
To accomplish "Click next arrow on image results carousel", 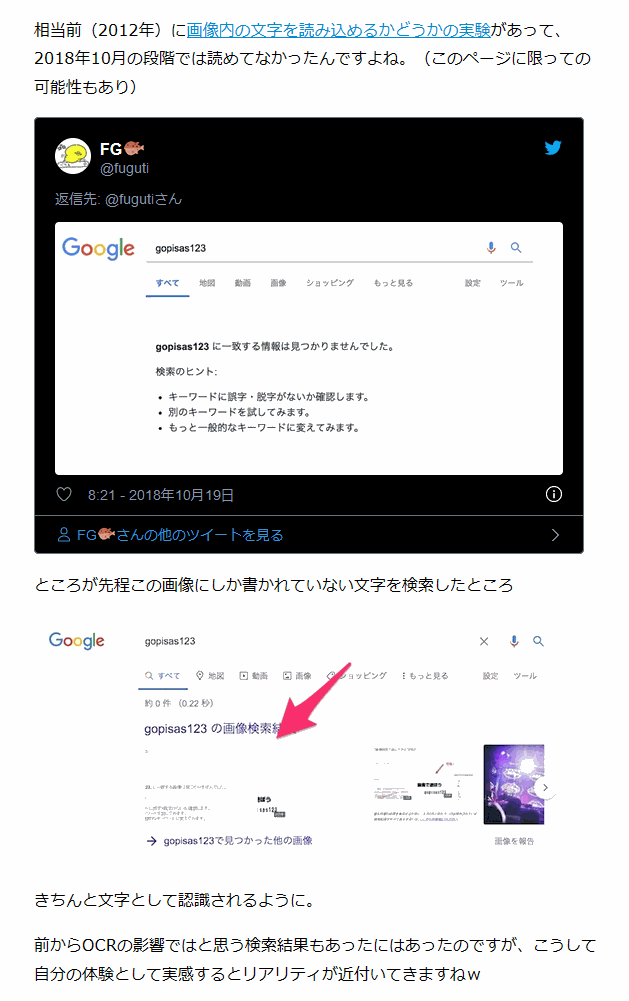I will click(545, 787).
